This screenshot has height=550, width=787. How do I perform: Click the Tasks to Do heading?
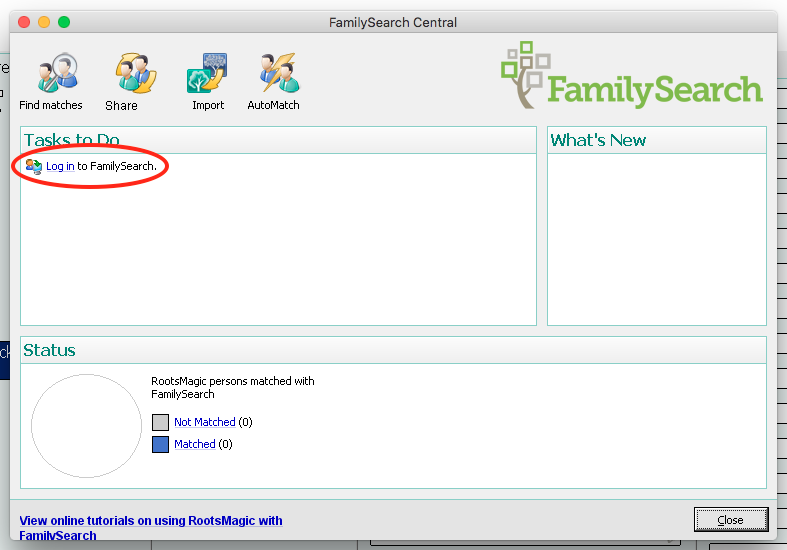[x=72, y=140]
